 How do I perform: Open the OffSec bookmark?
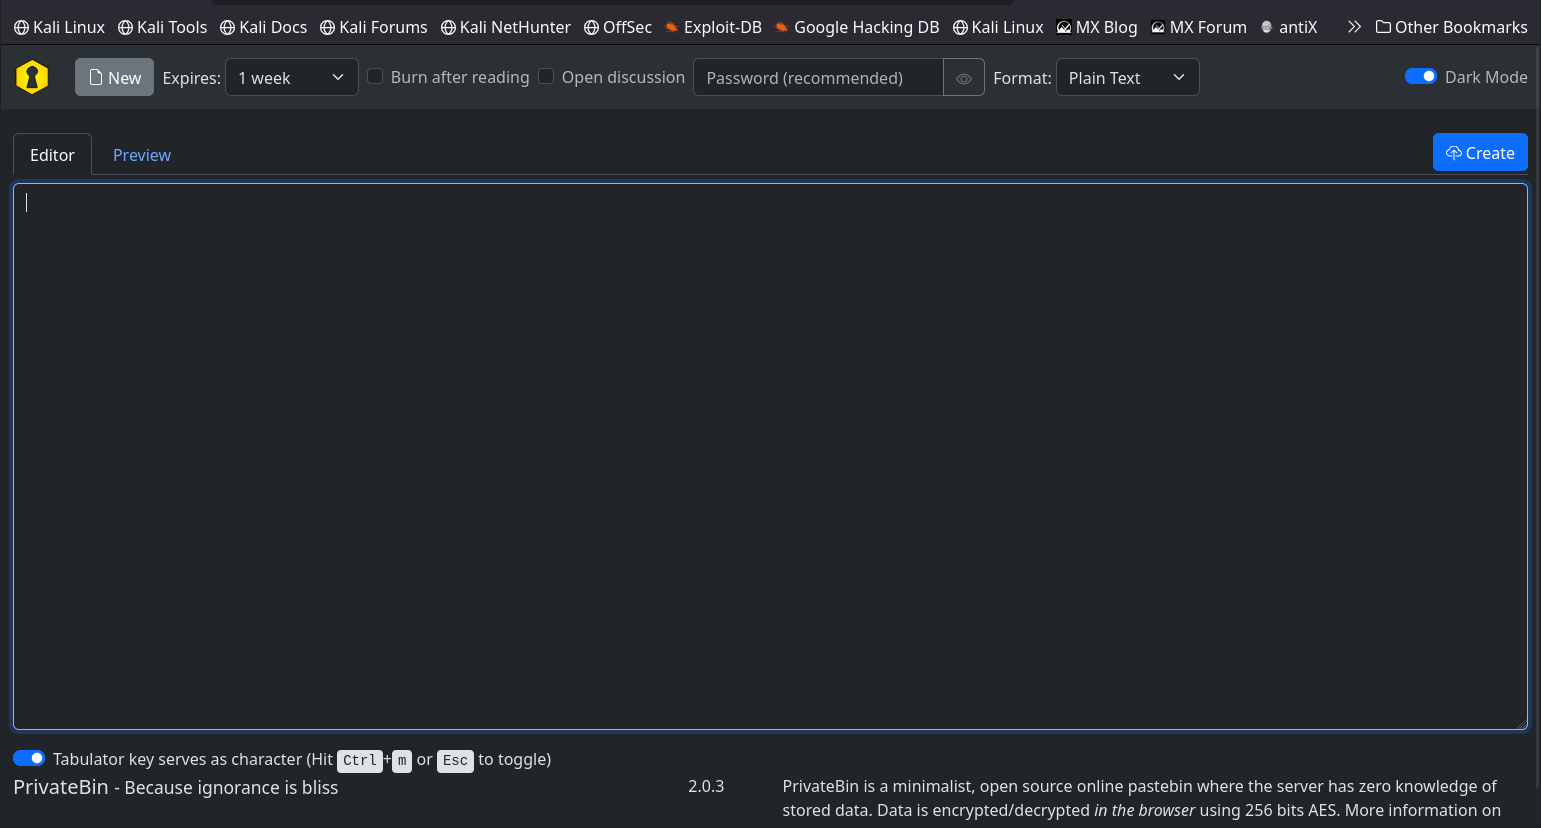(618, 27)
